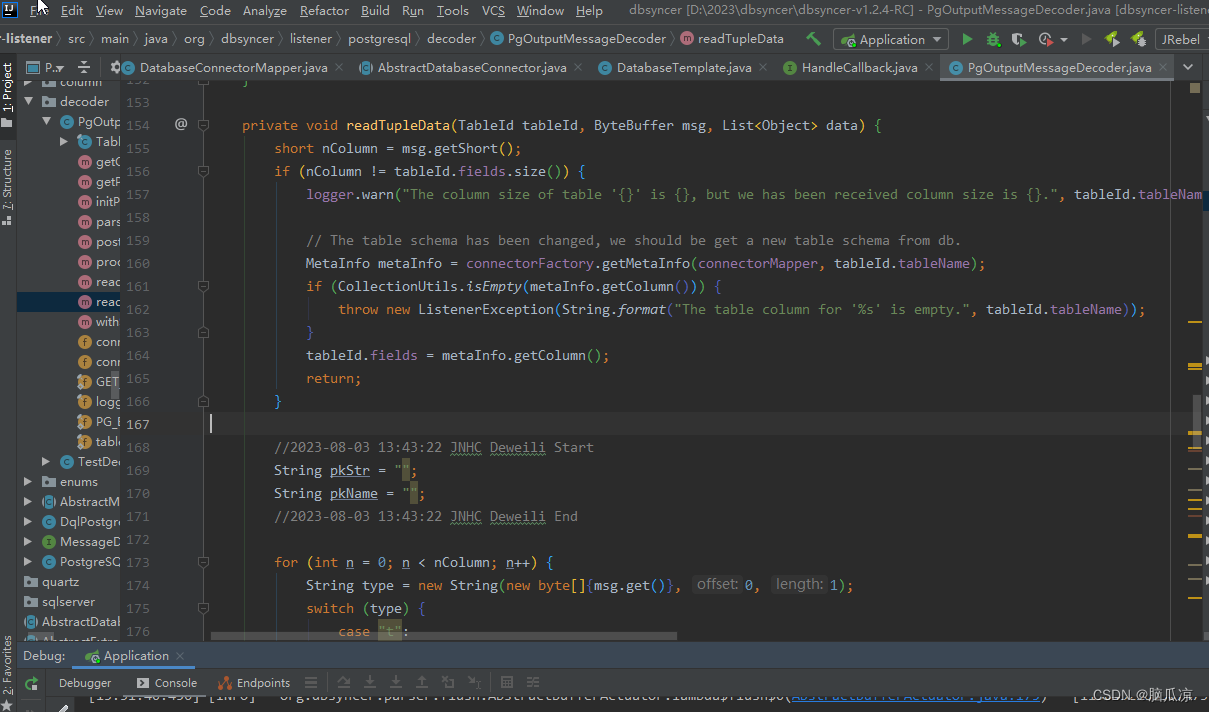Screen dimensions: 1209x712
Task: Open the Run menu
Action: tap(413, 10)
